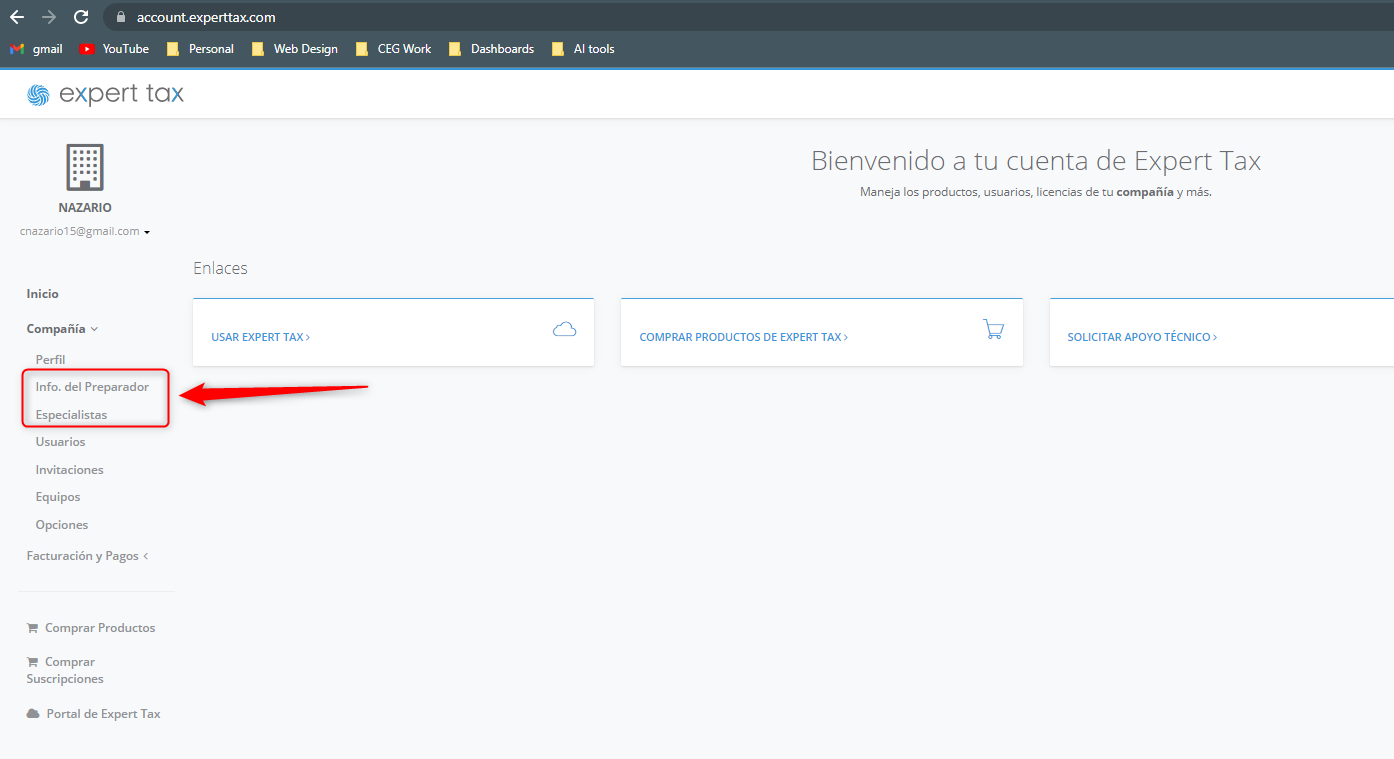Click the NAZARIO company name
The image size is (1394, 759).
point(85,208)
